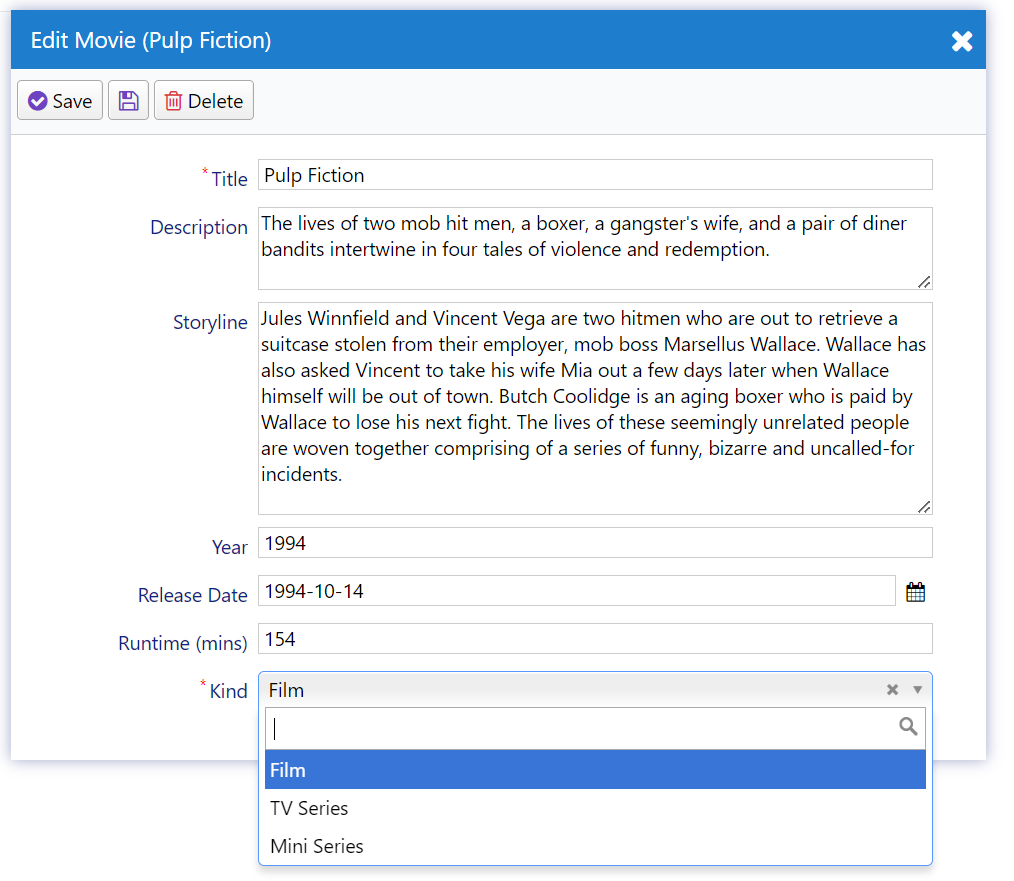Click the Runtime (mins) field
1014x881 pixels.
(595, 638)
